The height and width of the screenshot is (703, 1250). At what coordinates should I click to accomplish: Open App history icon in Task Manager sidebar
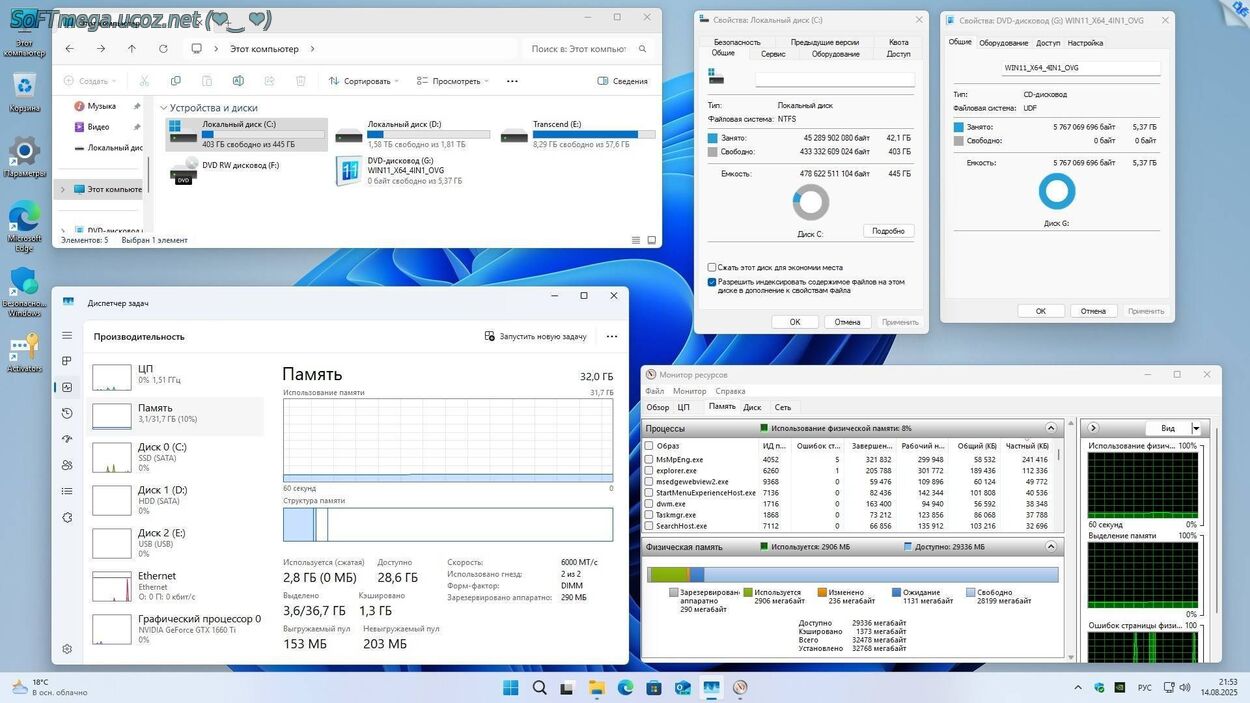tap(67, 413)
